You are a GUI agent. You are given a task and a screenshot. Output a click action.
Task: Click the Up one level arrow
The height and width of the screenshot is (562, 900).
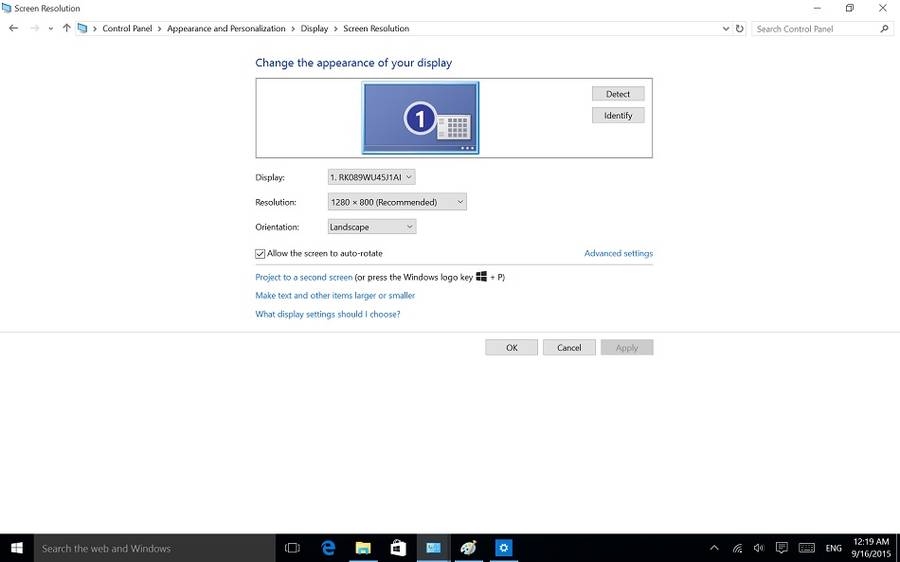tap(67, 28)
